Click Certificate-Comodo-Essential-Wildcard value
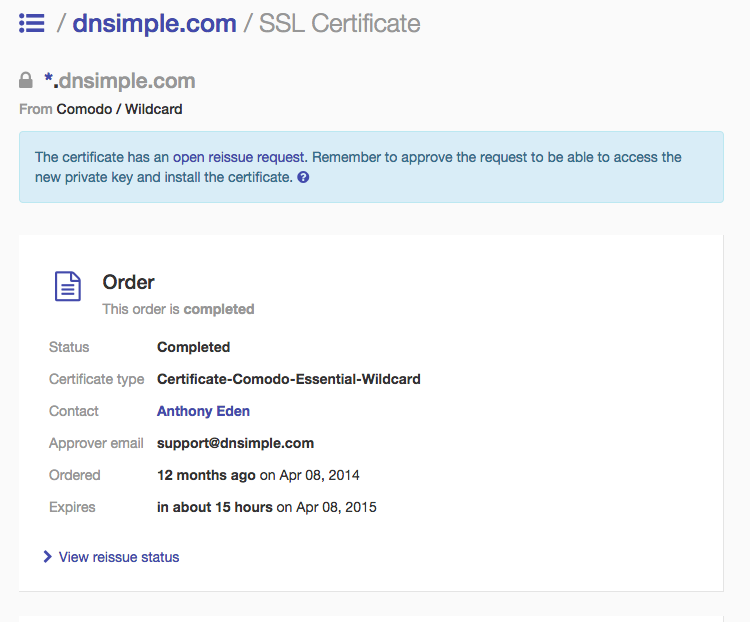 pos(289,379)
